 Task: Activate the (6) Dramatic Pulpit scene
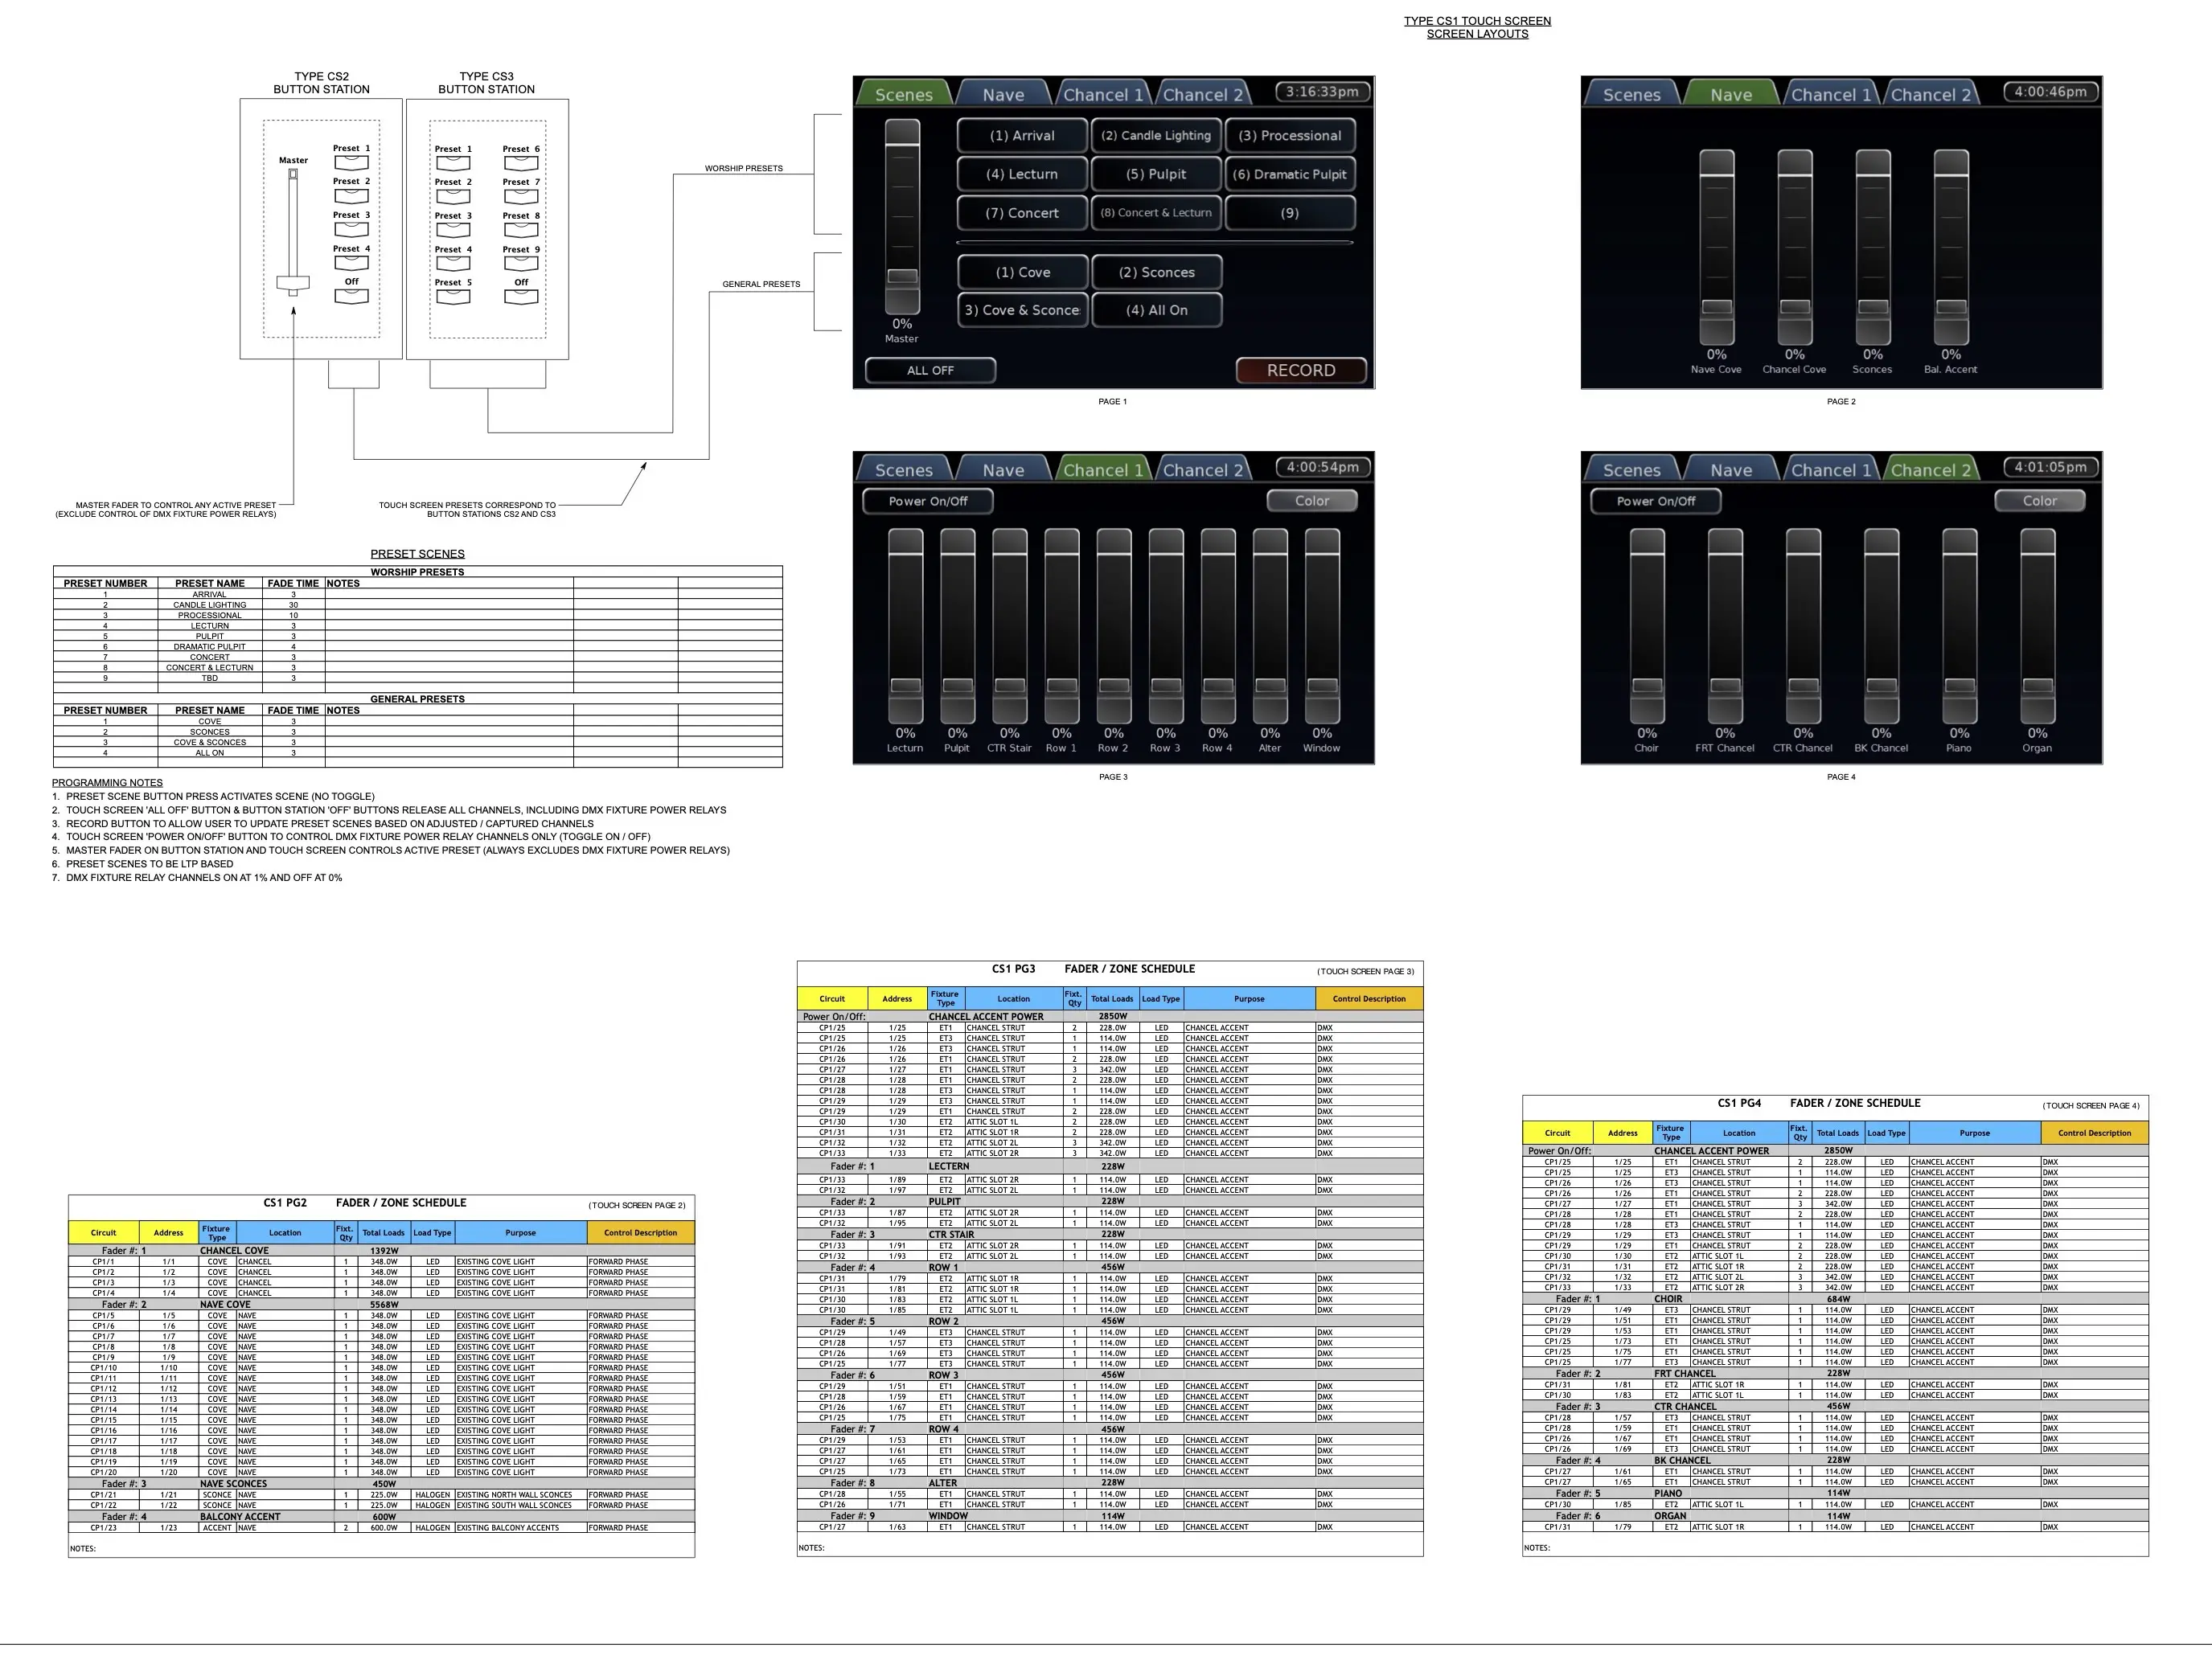[1289, 174]
